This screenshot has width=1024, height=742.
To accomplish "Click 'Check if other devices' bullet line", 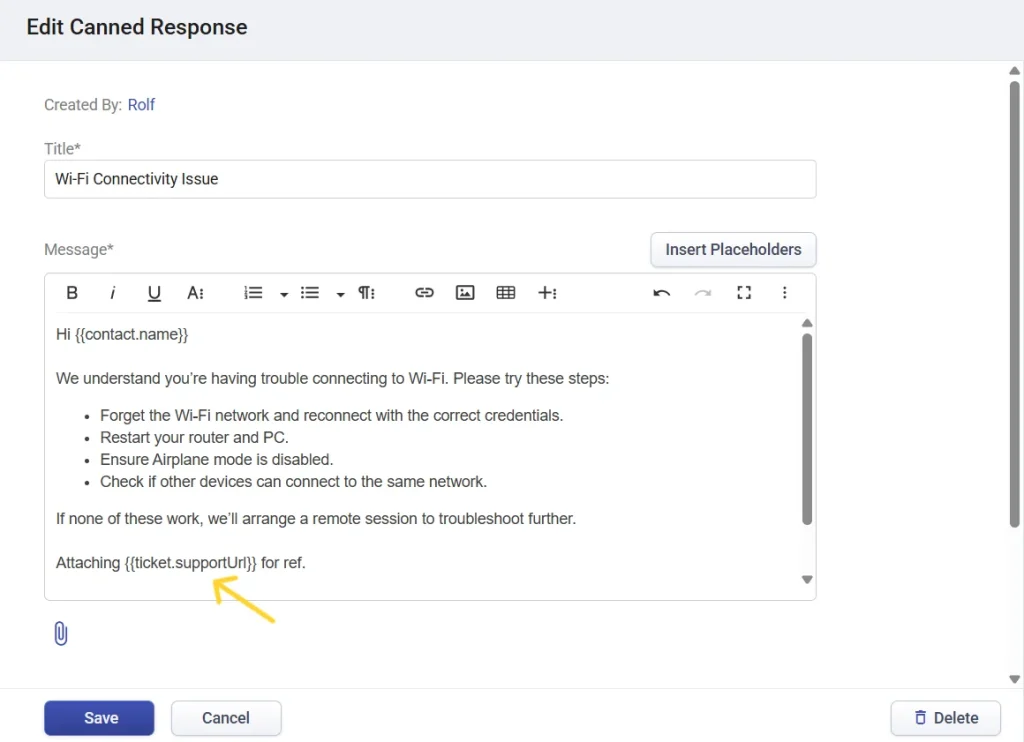I will pos(293,482).
